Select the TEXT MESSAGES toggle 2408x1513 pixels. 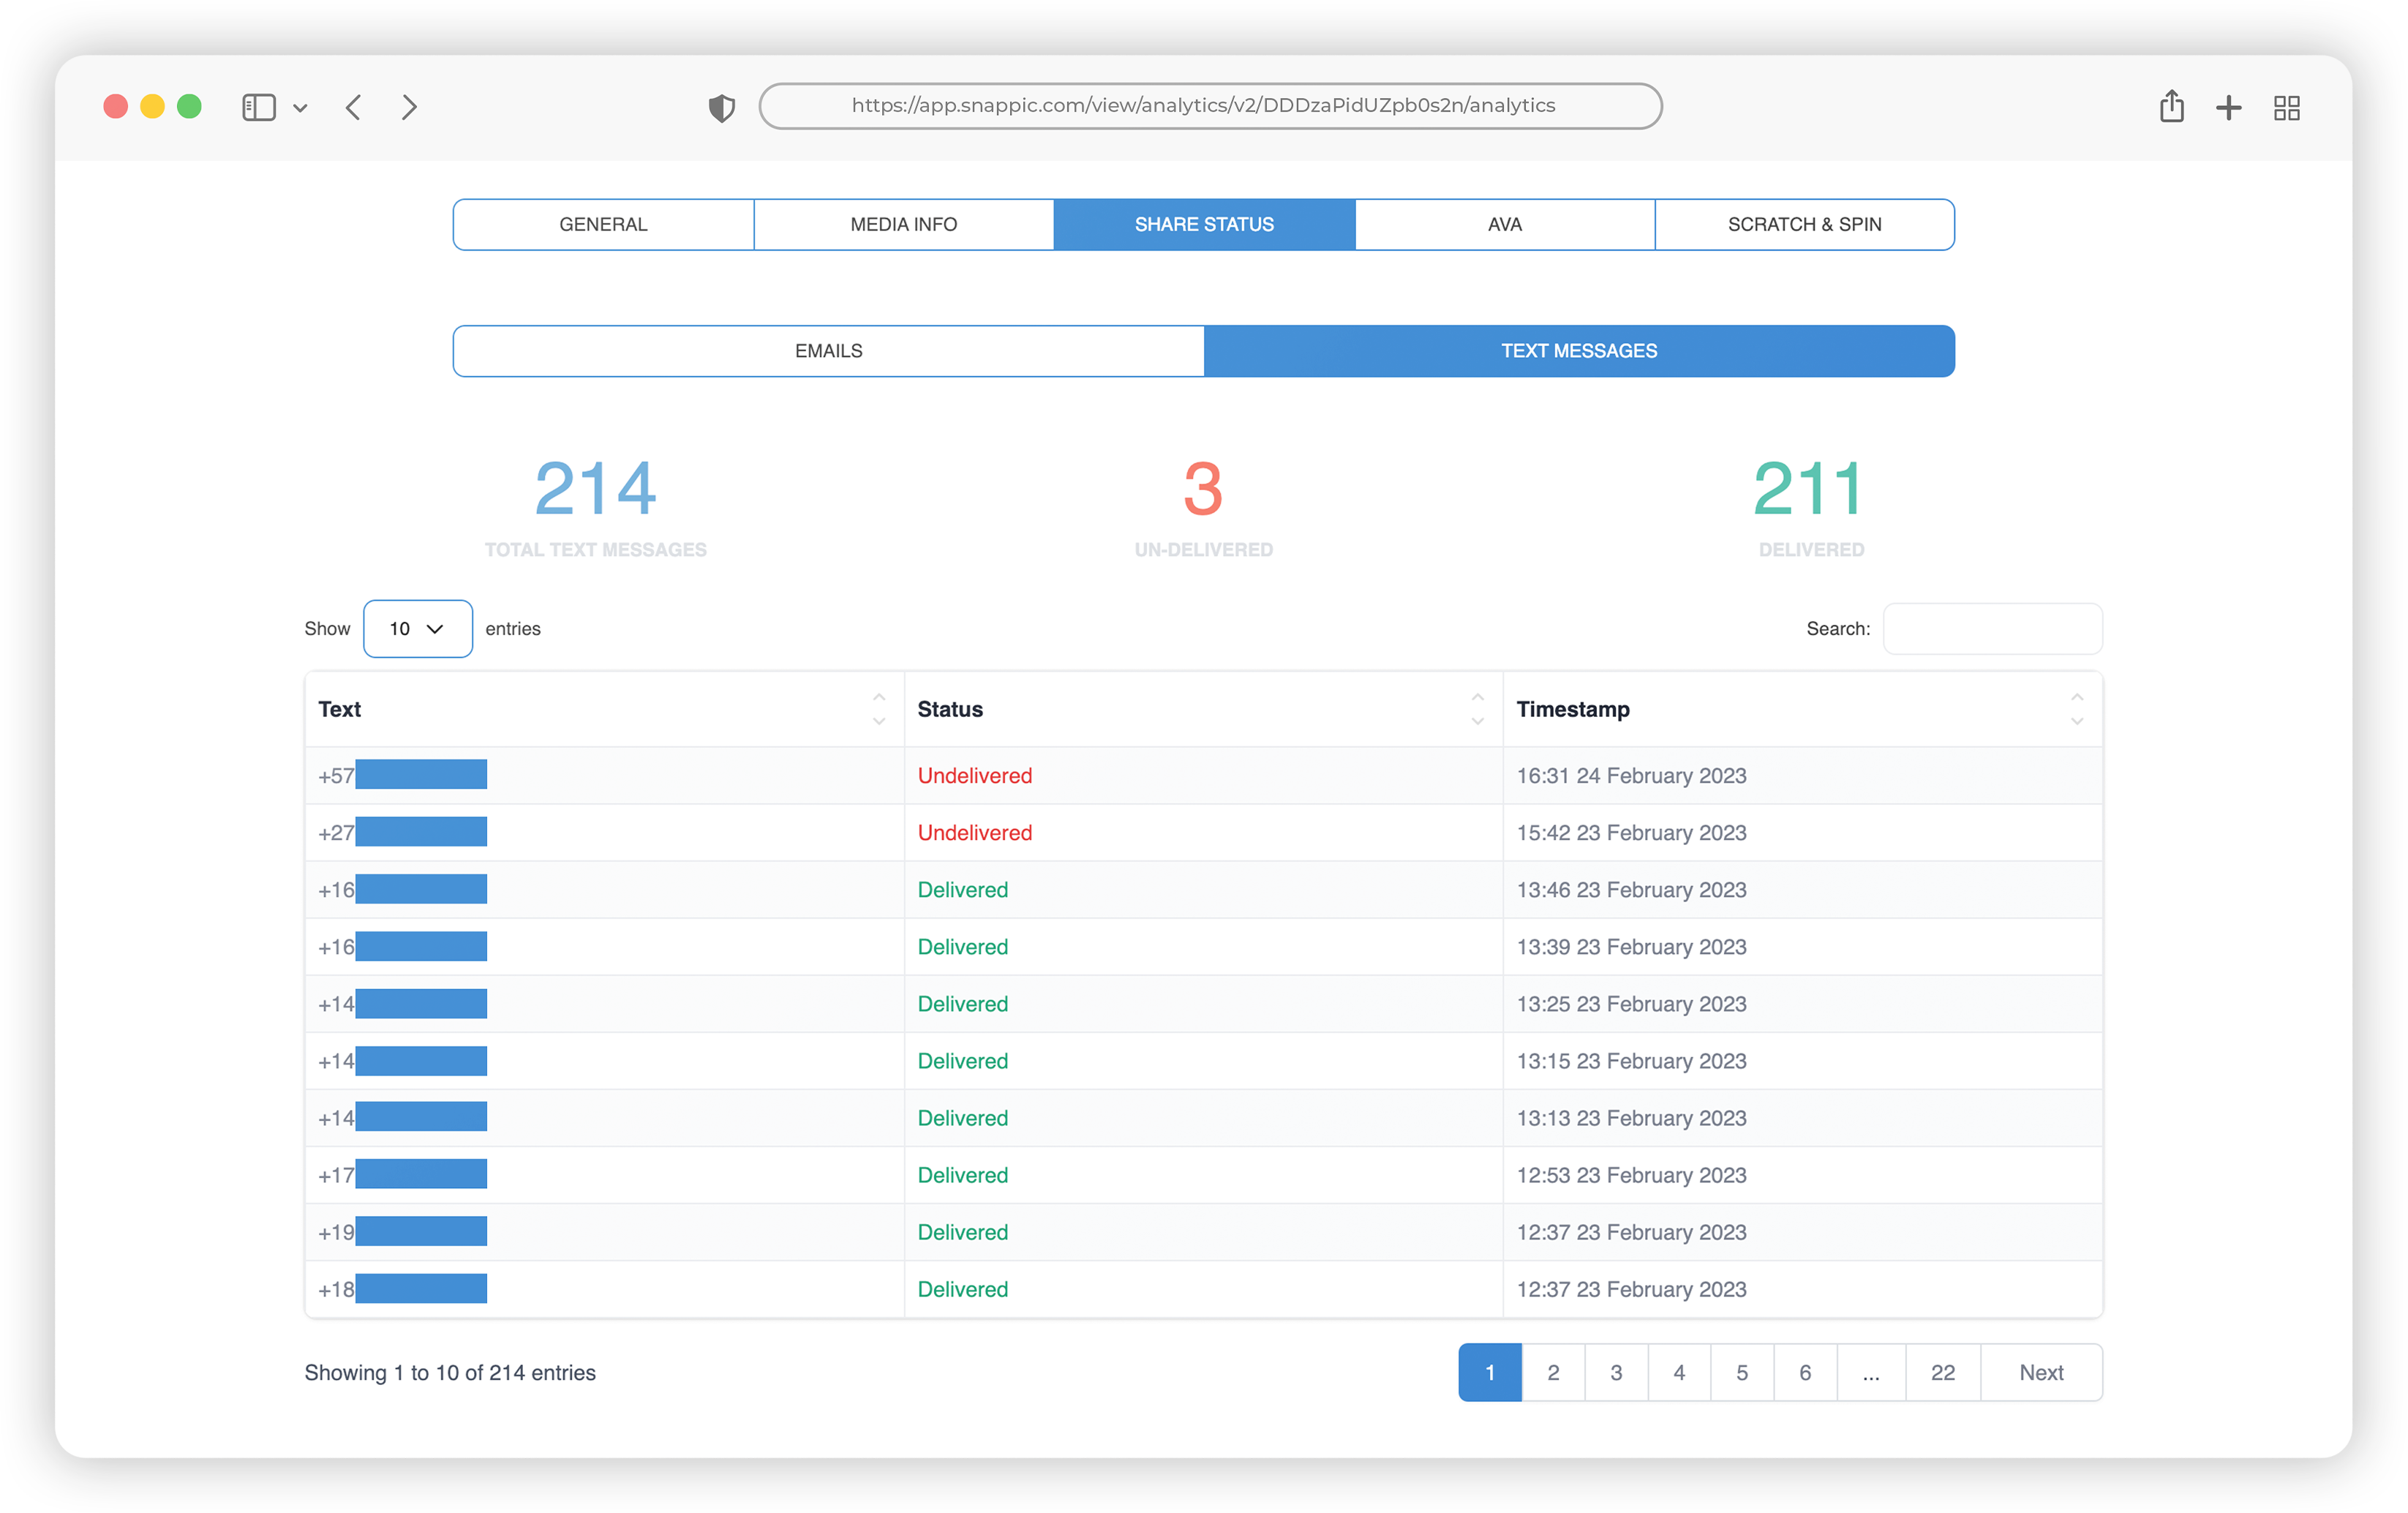[x=1578, y=351]
